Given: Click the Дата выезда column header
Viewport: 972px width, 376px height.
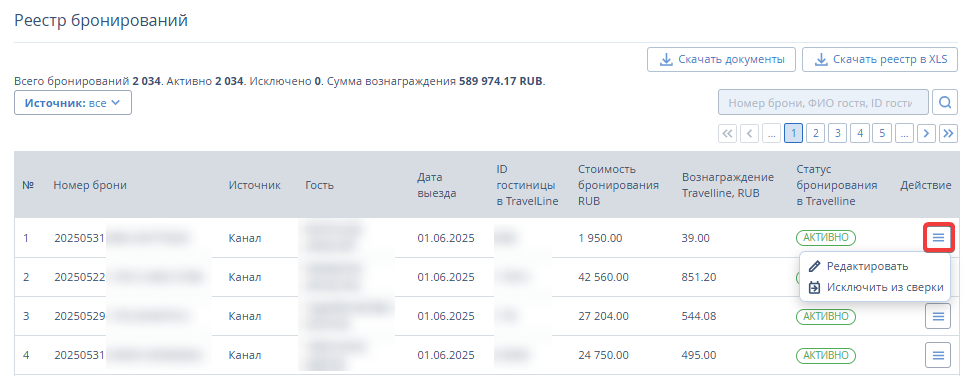Looking at the screenshot, I should (x=436, y=185).
